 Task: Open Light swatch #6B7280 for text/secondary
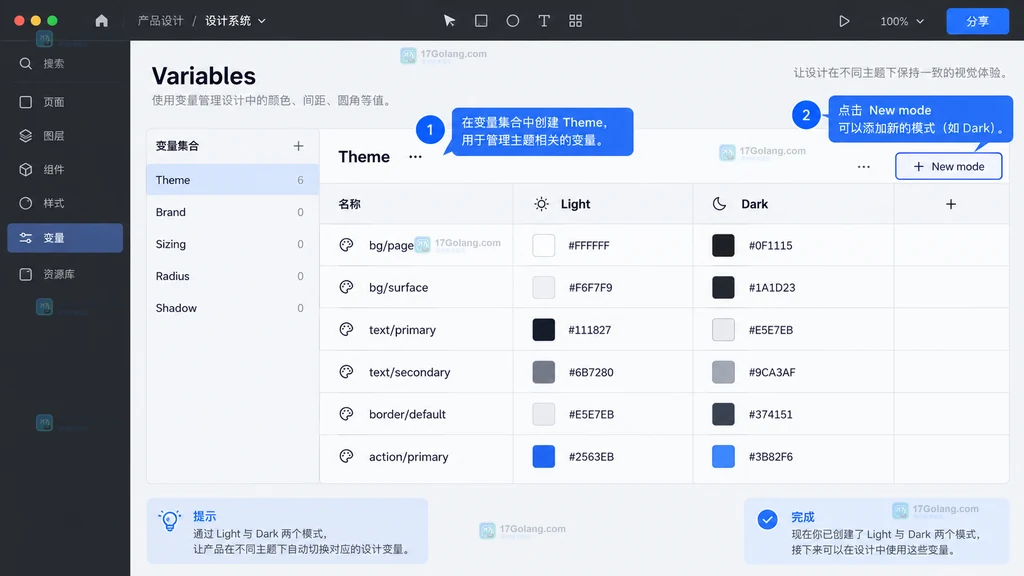pyautogui.click(x=543, y=372)
